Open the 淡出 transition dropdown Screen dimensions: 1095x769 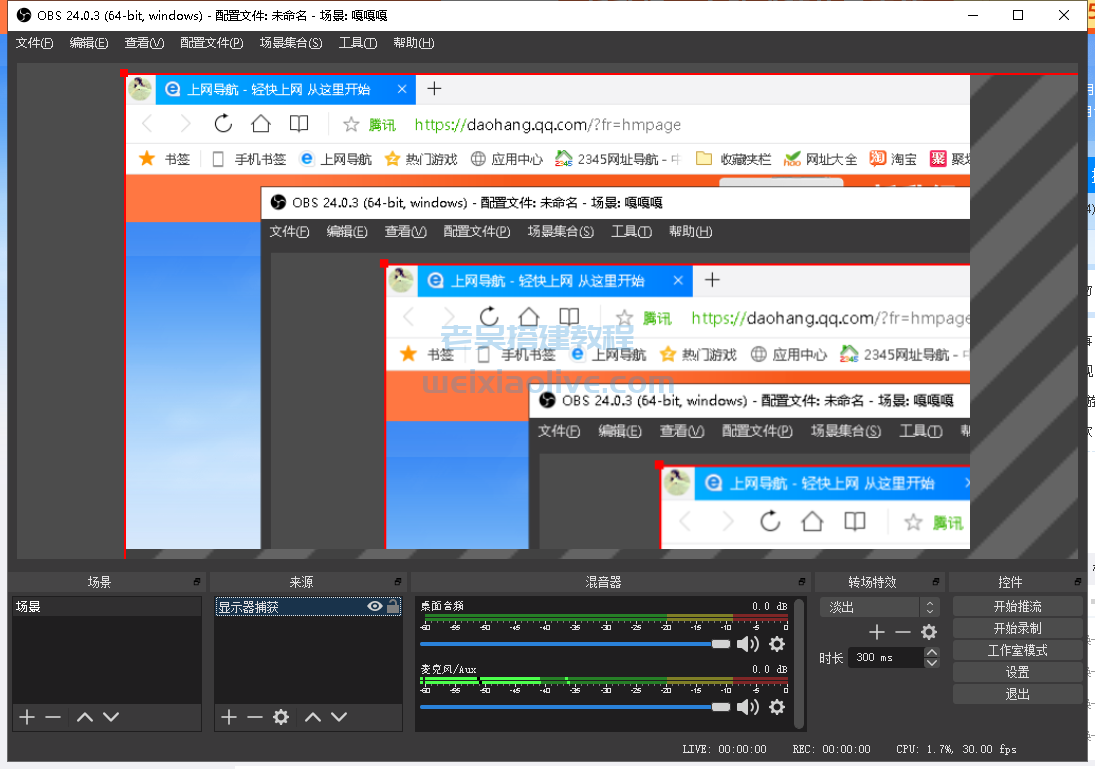click(880, 606)
